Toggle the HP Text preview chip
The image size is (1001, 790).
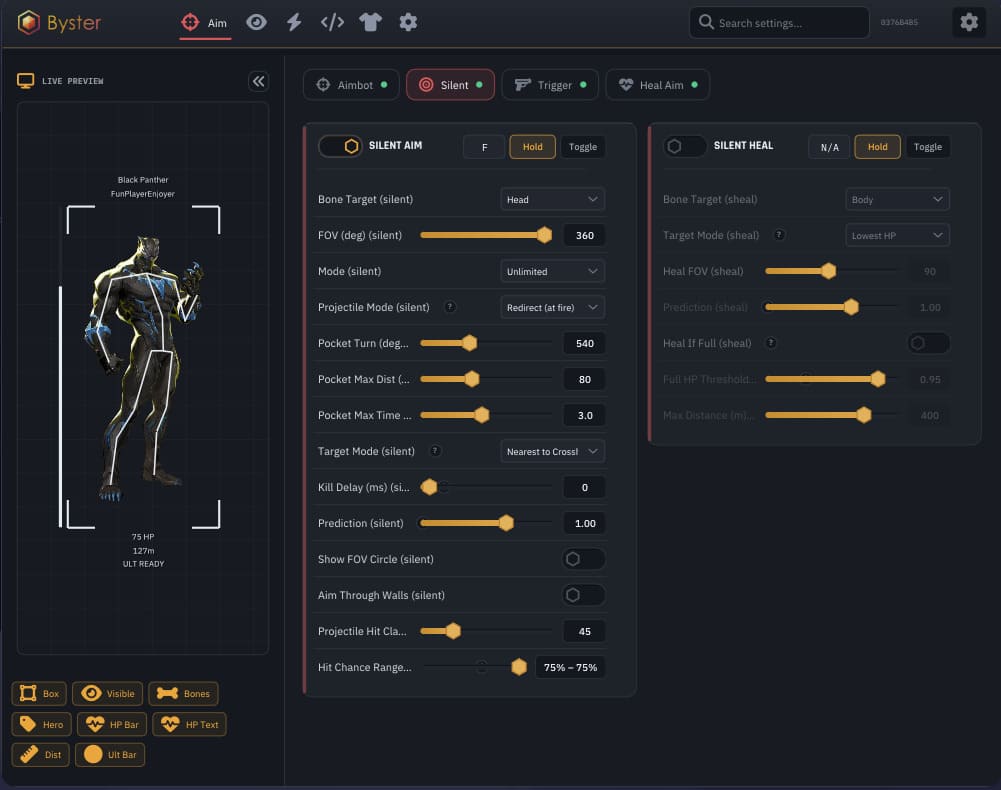click(x=189, y=724)
